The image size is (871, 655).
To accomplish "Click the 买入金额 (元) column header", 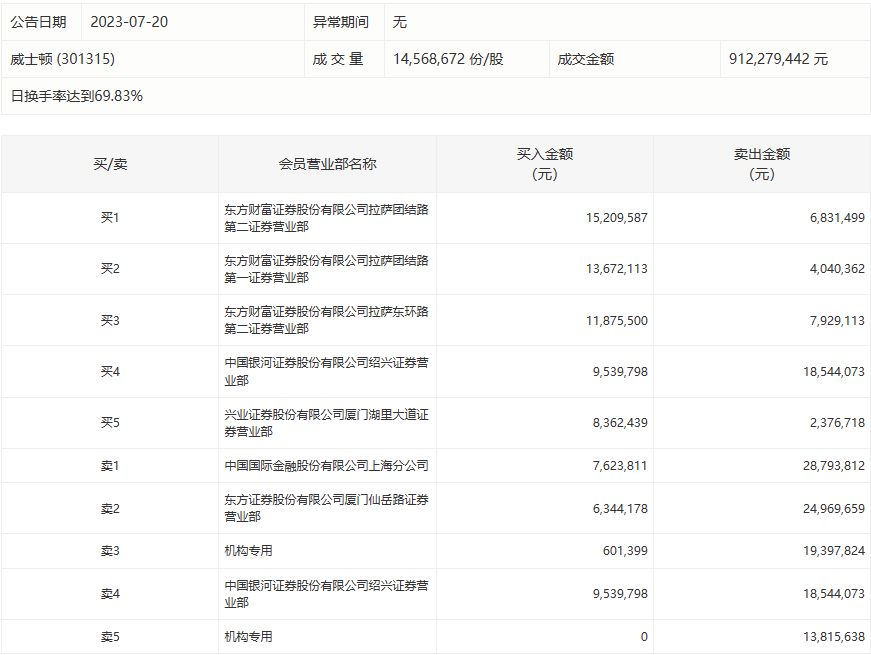I will pyautogui.click(x=544, y=164).
